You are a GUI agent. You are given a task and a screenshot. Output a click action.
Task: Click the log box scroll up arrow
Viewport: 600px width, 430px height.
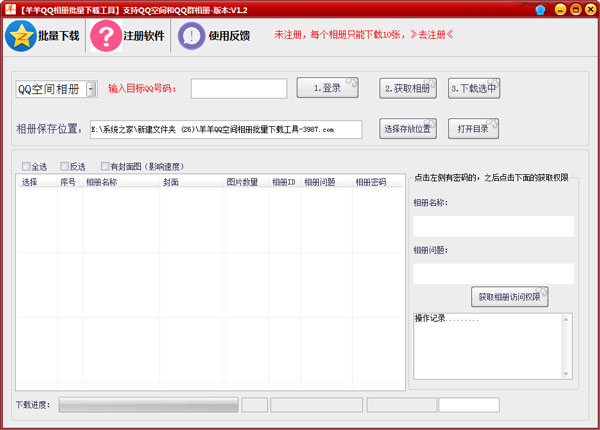click(566, 319)
